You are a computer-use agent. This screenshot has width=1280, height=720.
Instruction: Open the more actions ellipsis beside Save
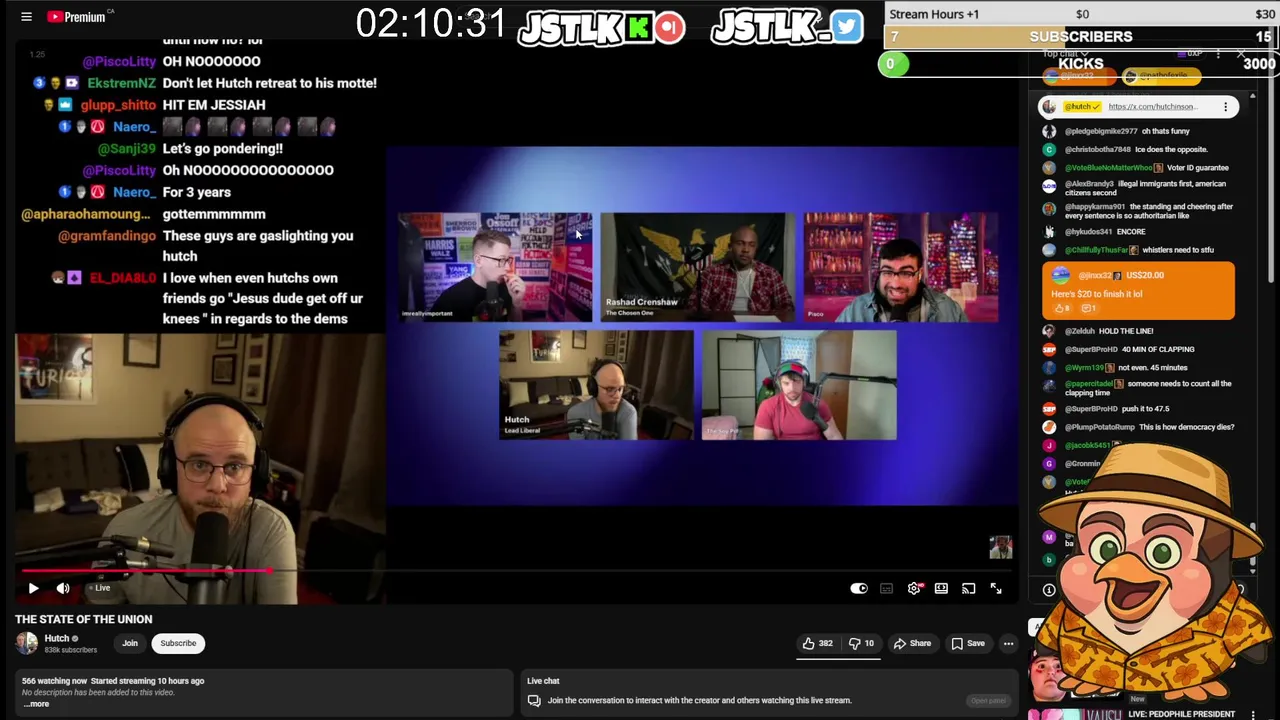pyautogui.click(x=1008, y=643)
